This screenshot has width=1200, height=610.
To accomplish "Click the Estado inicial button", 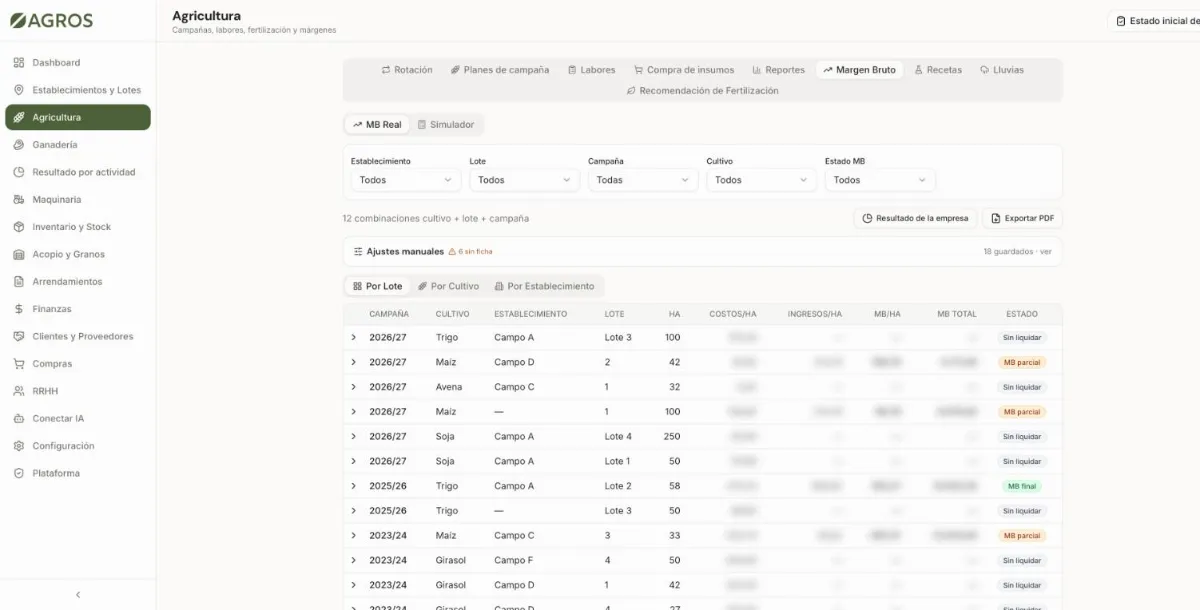I will [1156, 21].
